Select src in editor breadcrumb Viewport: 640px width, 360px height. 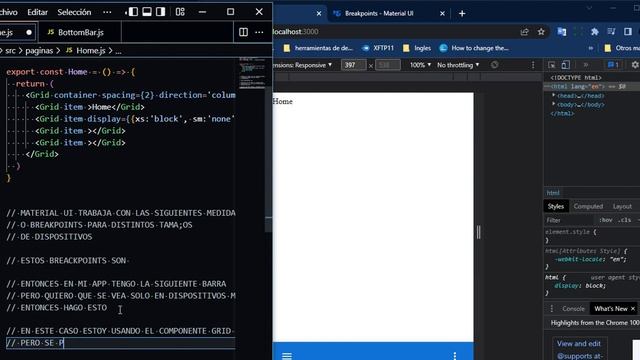coord(11,51)
